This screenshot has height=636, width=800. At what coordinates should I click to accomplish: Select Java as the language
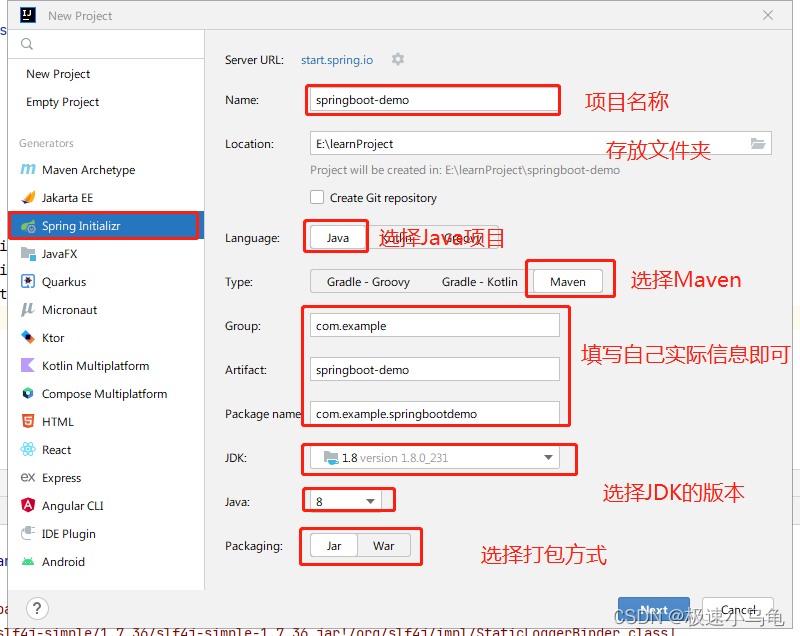point(338,238)
